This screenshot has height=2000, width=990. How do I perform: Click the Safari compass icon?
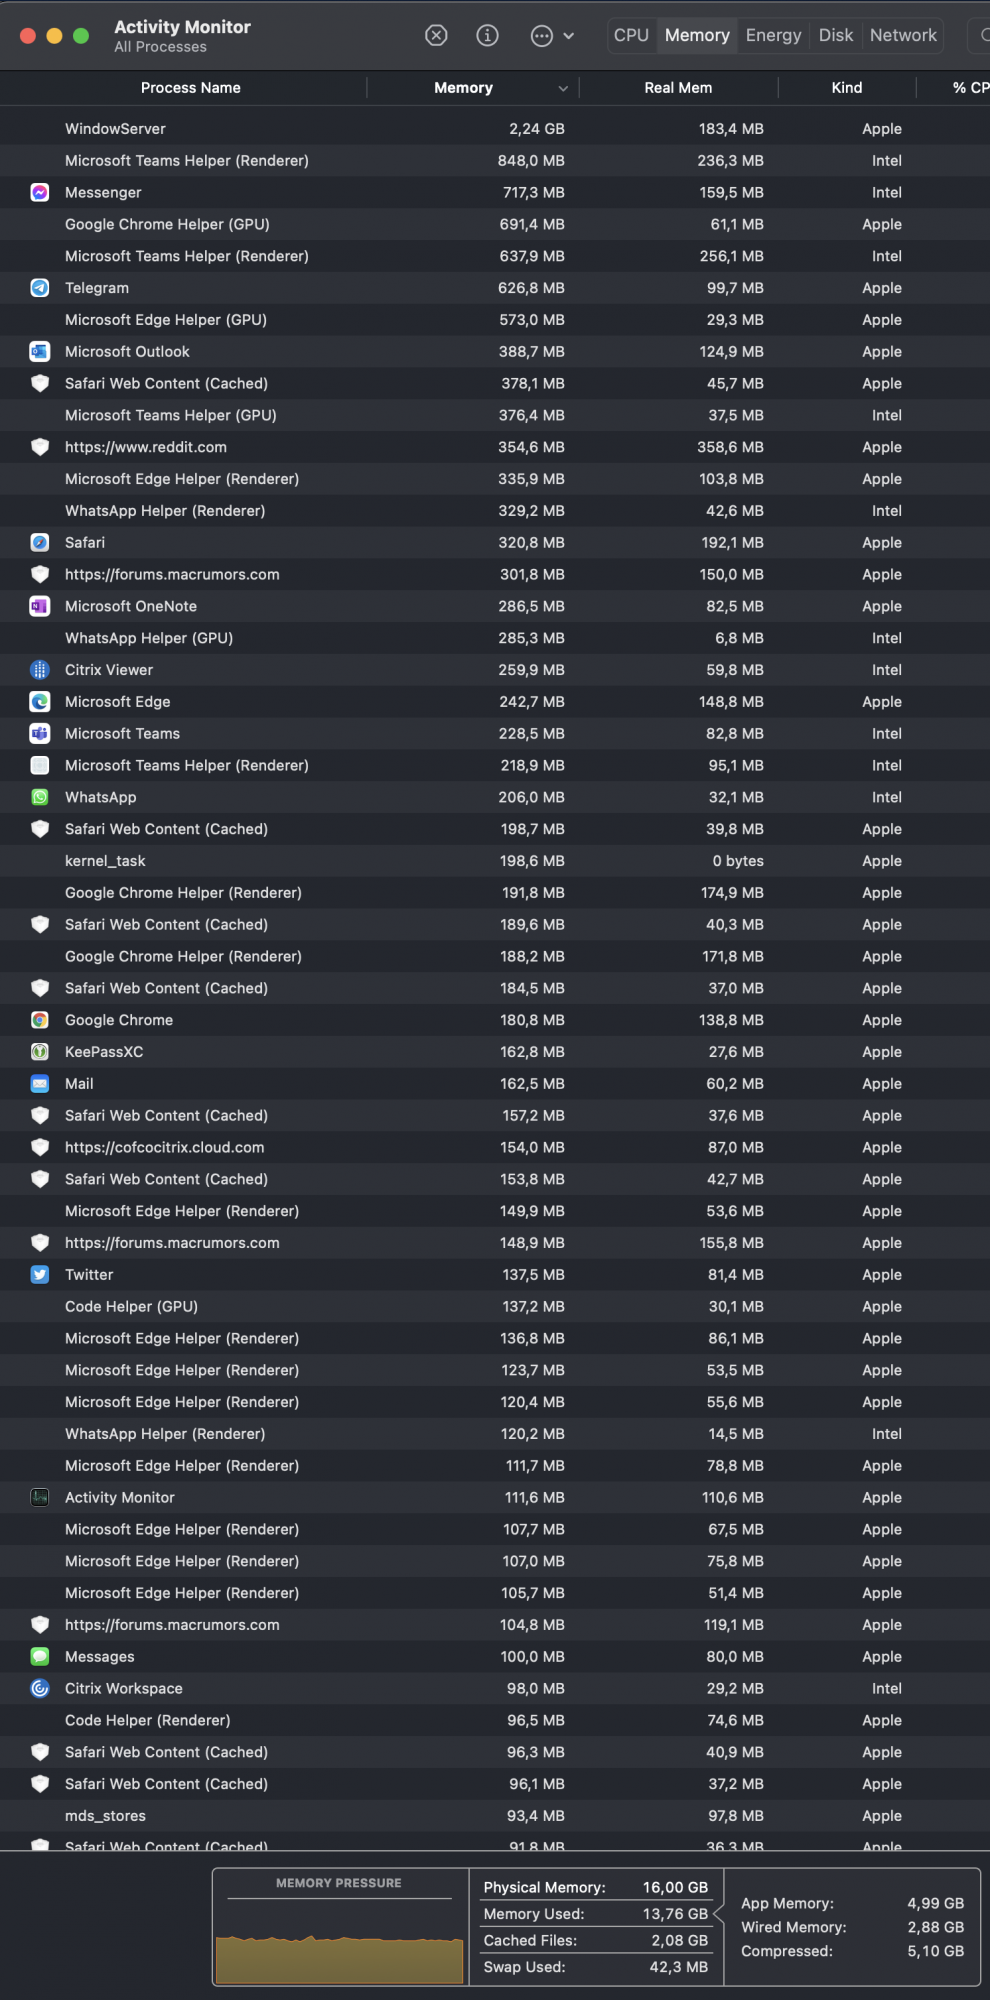click(x=40, y=542)
